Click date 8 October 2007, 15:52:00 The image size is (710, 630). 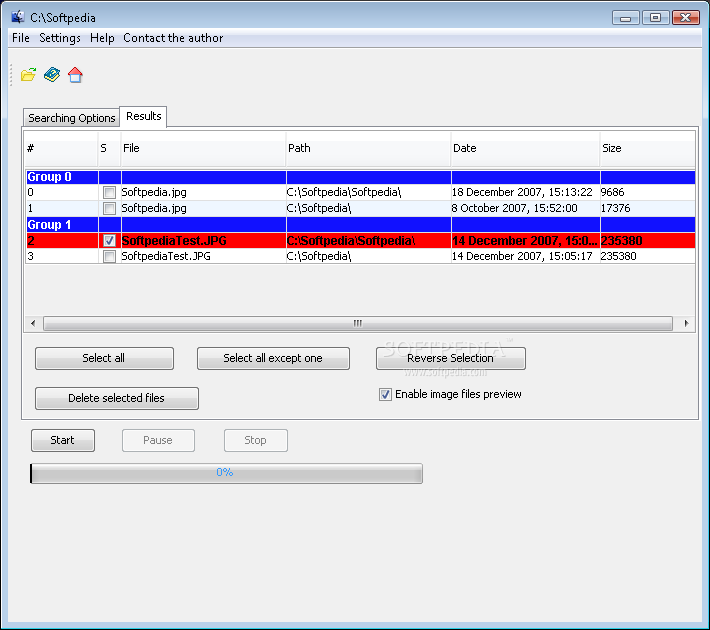tap(514, 208)
